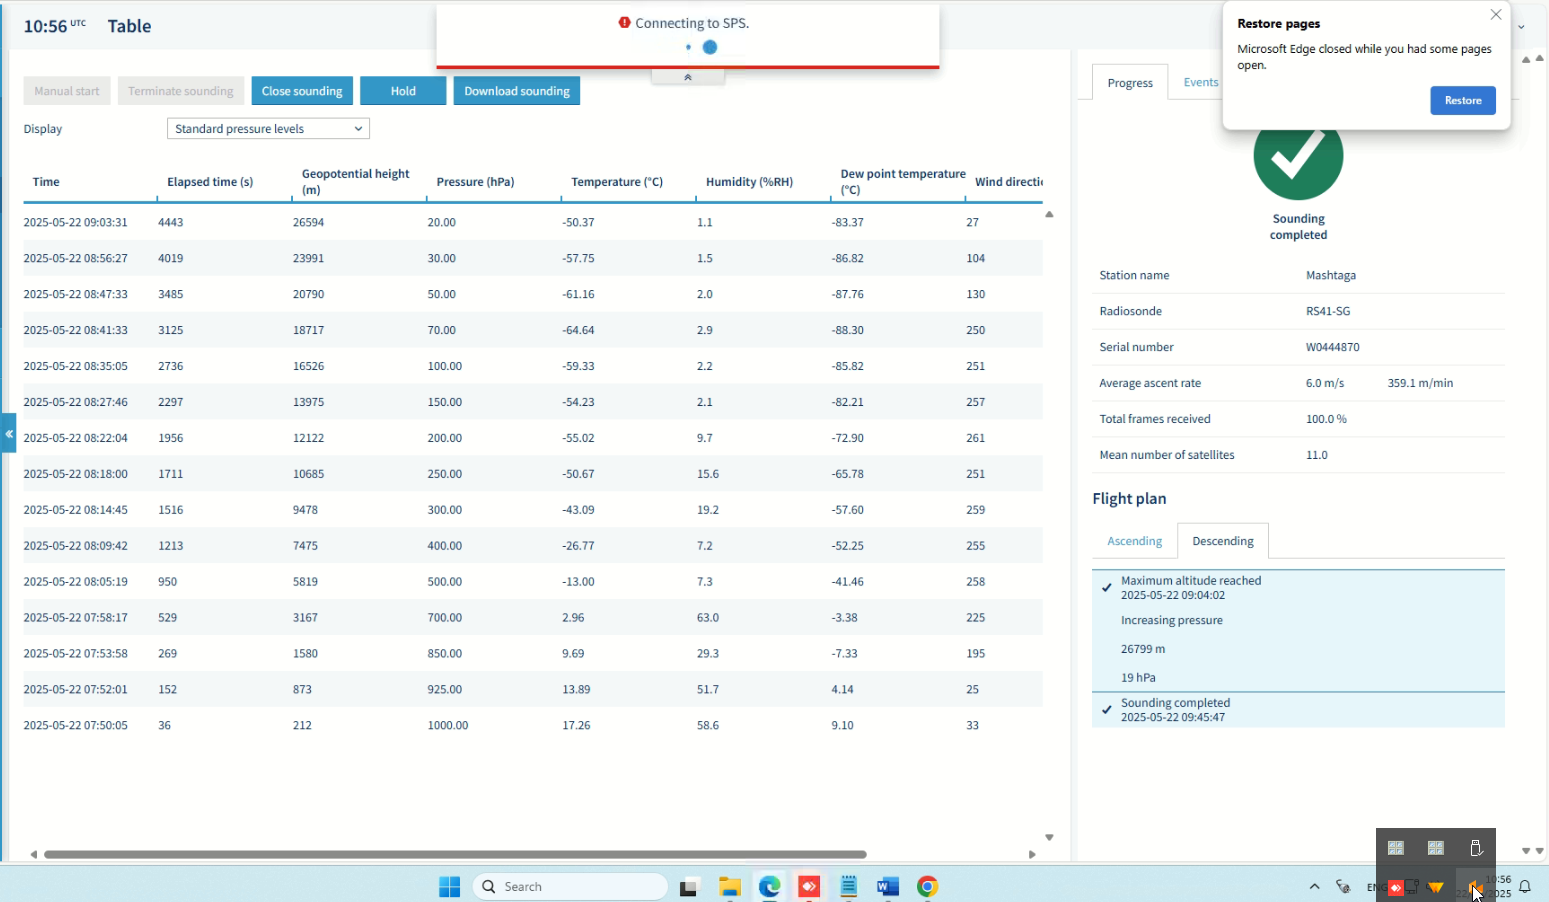The height and width of the screenshot is (902, 1549).
Task: Click the horizontal table scrollbar
Action: (x=455, y=854)
